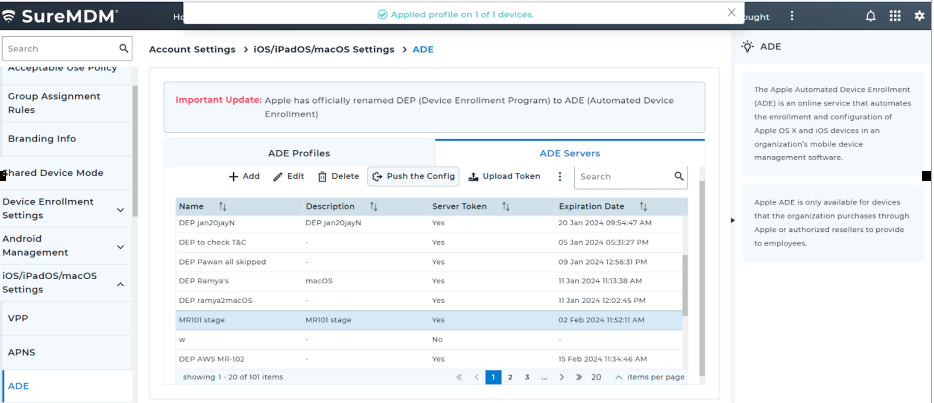Image resolution: width=934 pixels, height=403 pixels.
Task: Click the Upload Token button
Action: coord(505,176)
